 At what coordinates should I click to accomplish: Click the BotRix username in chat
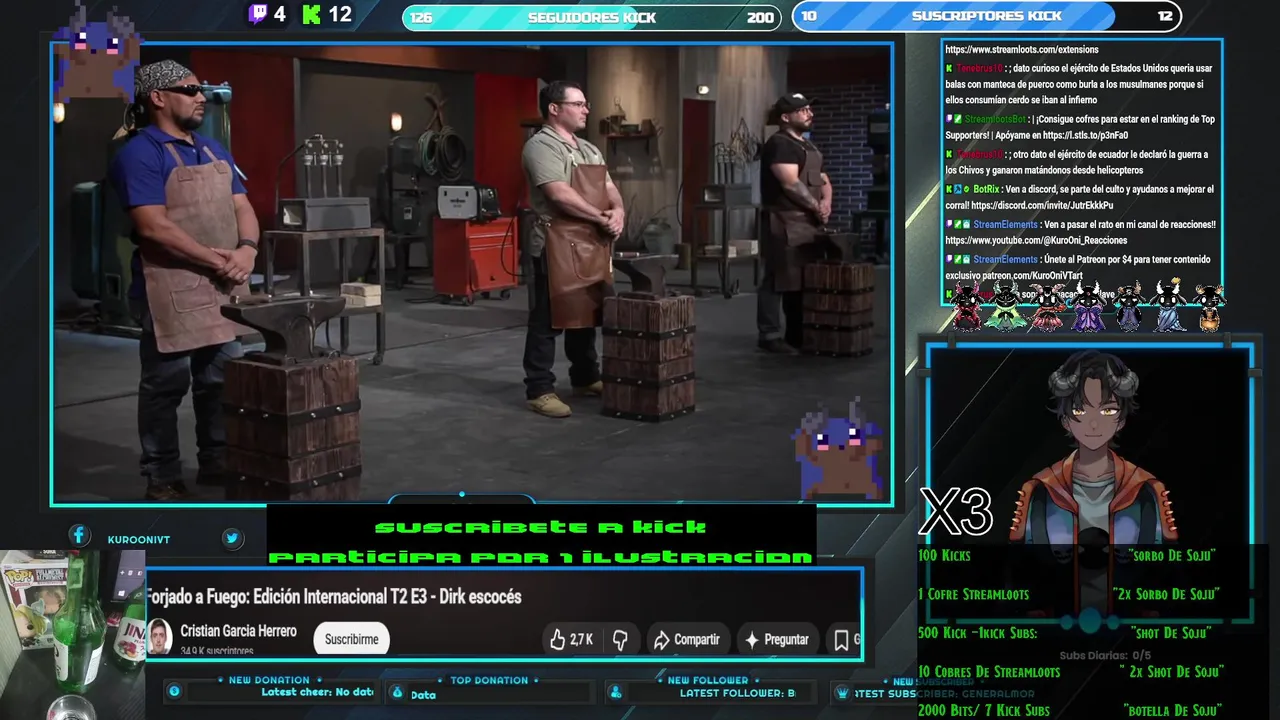click(986, 189)
